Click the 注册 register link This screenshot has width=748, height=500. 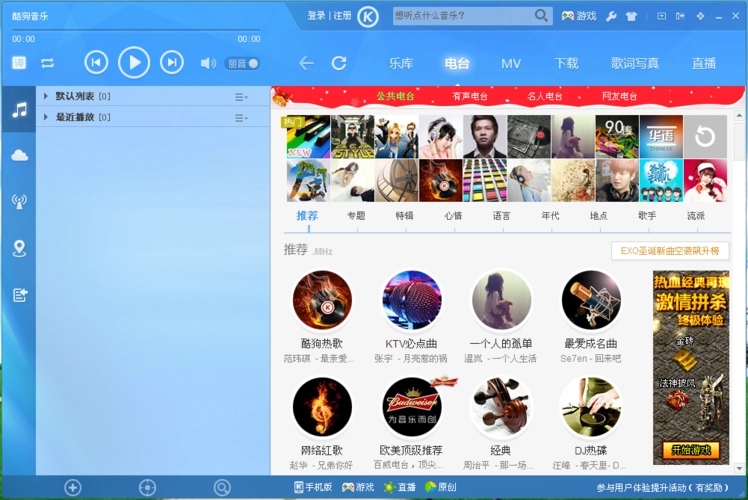tap(342, 16)
